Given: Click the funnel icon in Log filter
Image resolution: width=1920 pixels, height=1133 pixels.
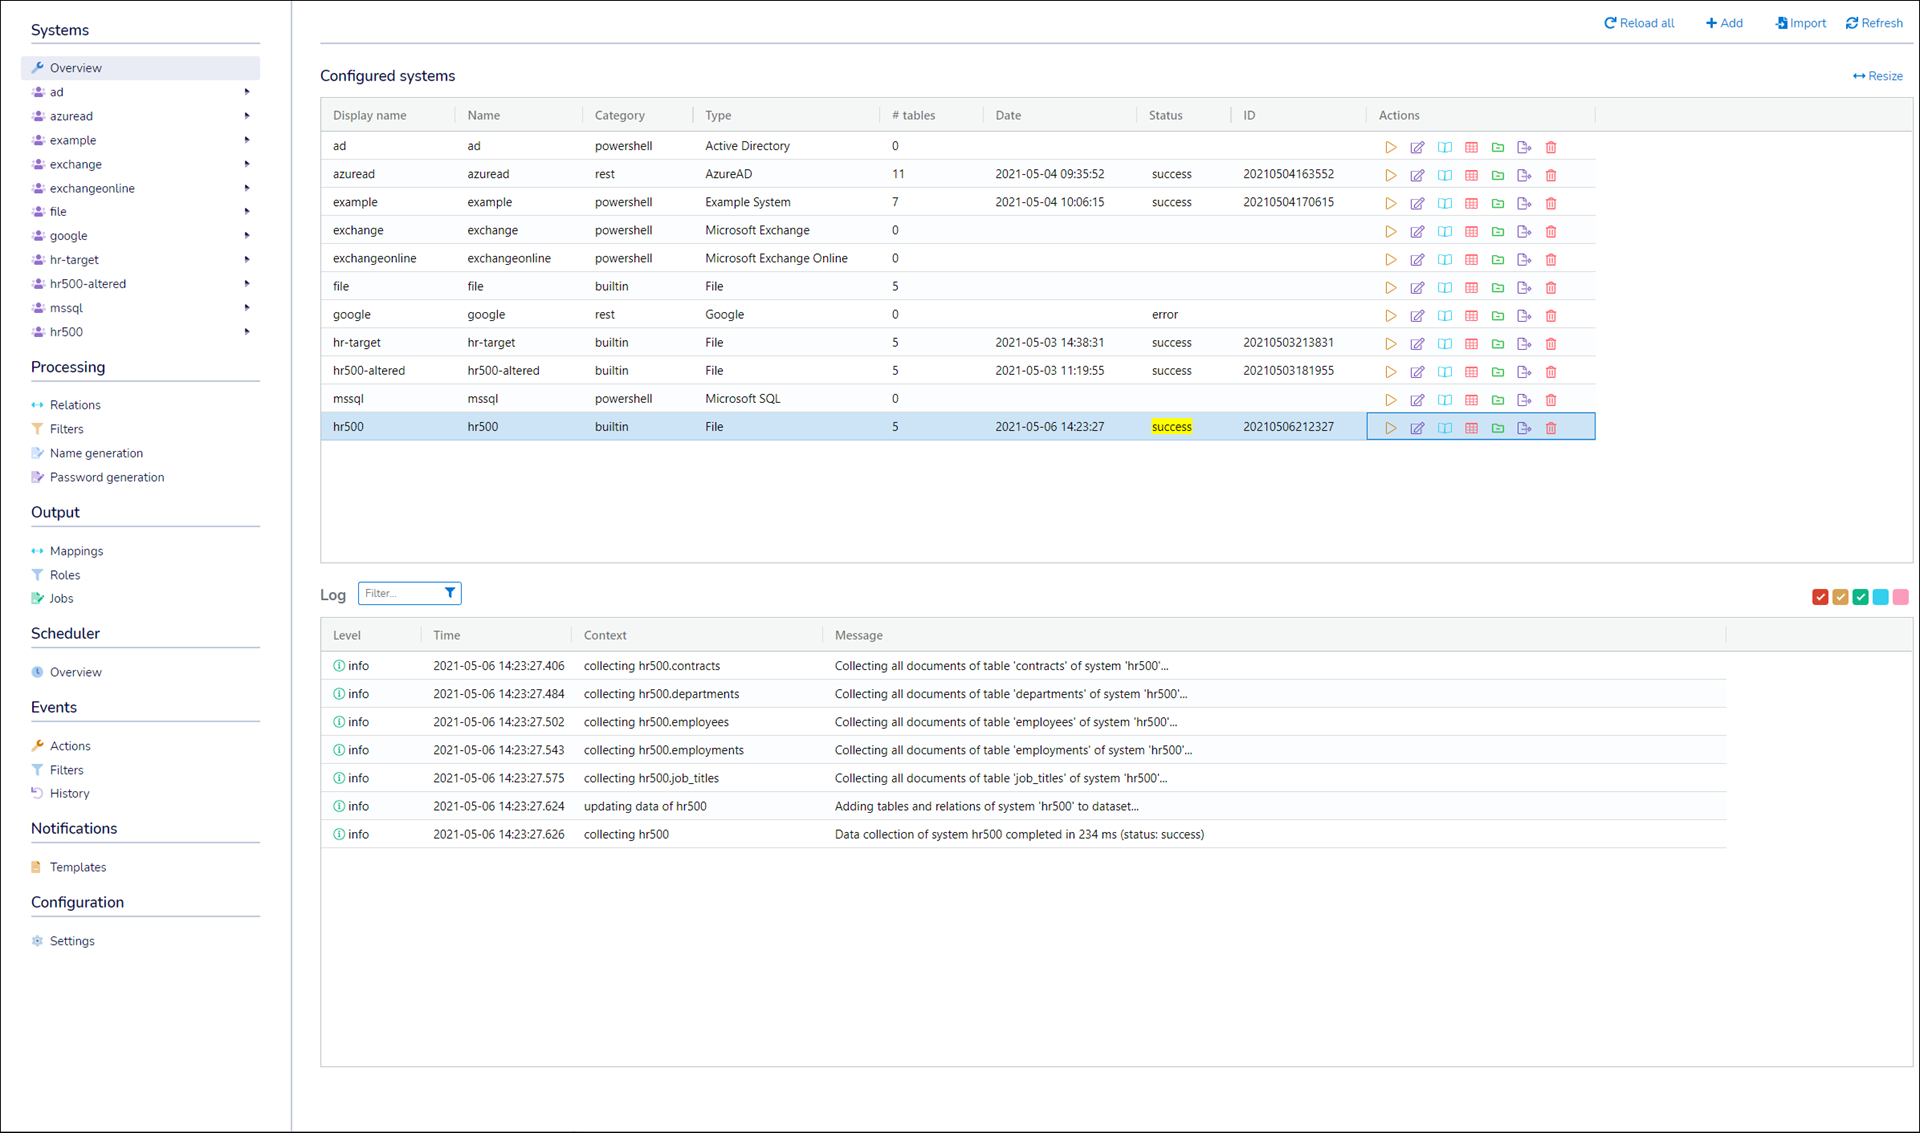Looking at the screenshot, I should tap(450, 593).
